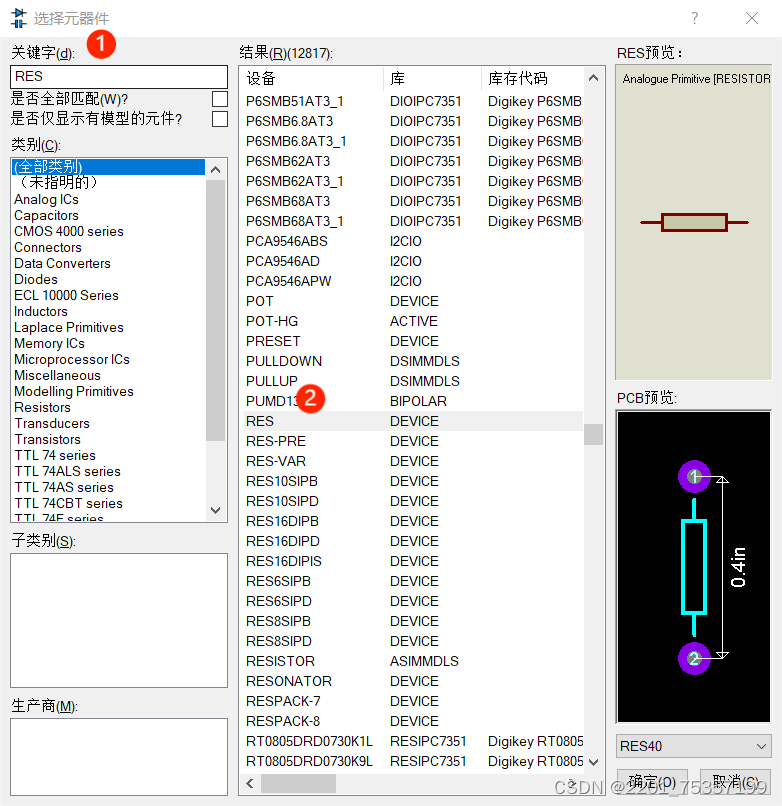Select the RESPACK-8 result row

click(x=413, y=721)
